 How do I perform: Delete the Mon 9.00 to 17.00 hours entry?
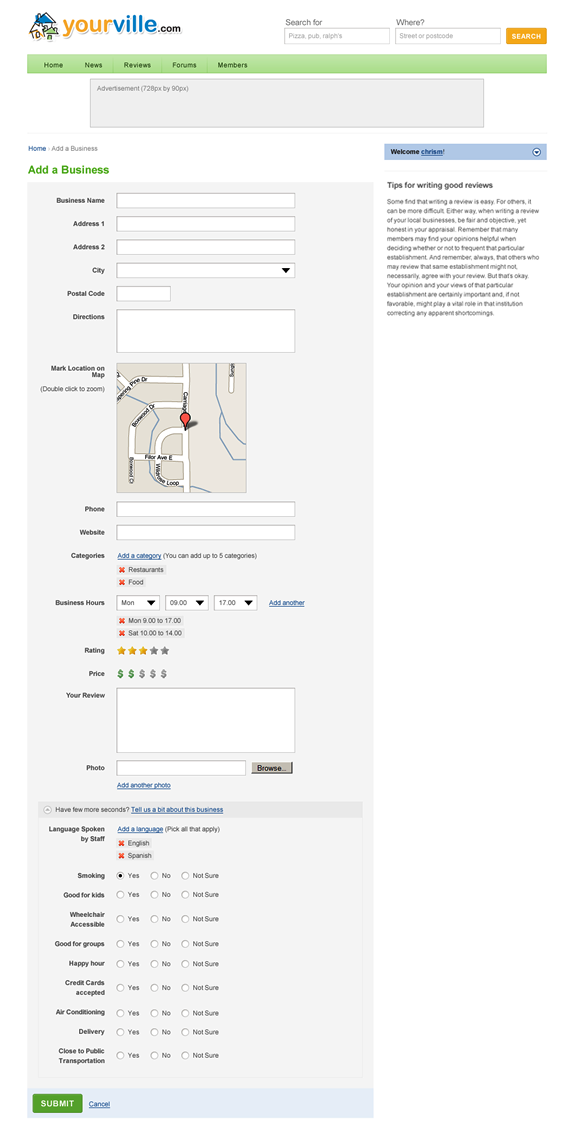(122, 621)
